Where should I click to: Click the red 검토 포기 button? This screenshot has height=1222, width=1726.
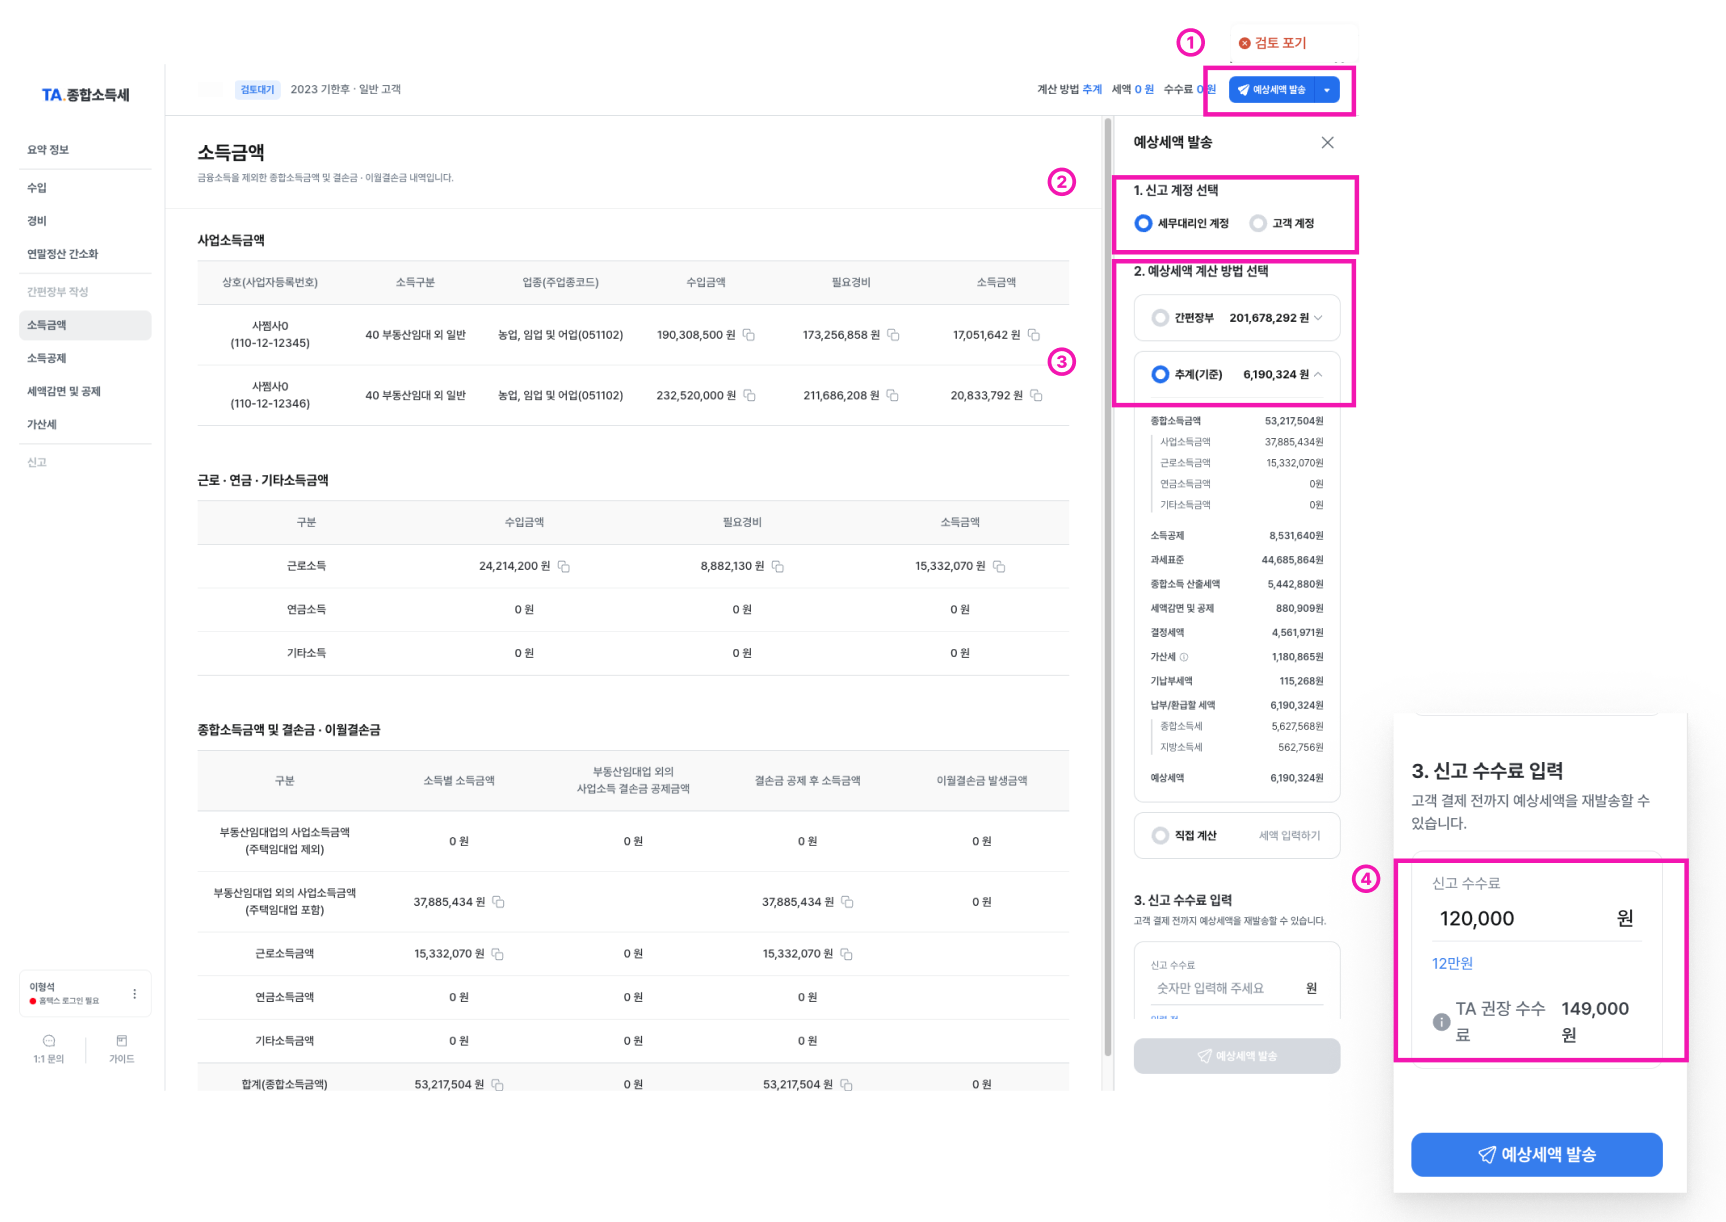tap(1273, 43)
